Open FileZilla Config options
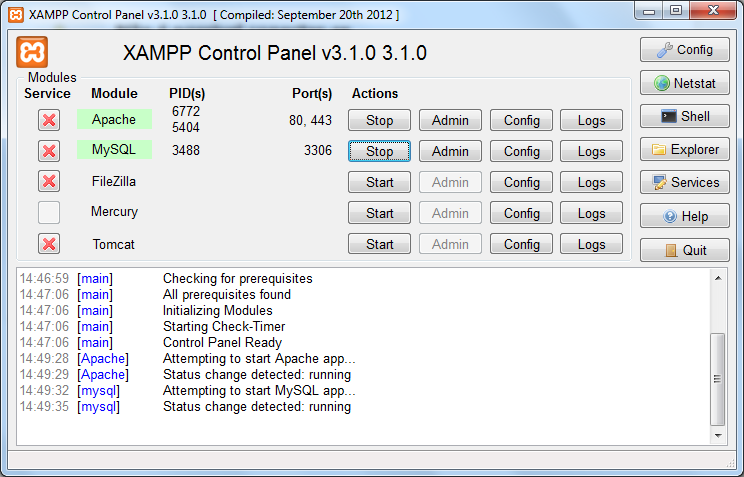744x477 pixels. (x=521, y=182)
